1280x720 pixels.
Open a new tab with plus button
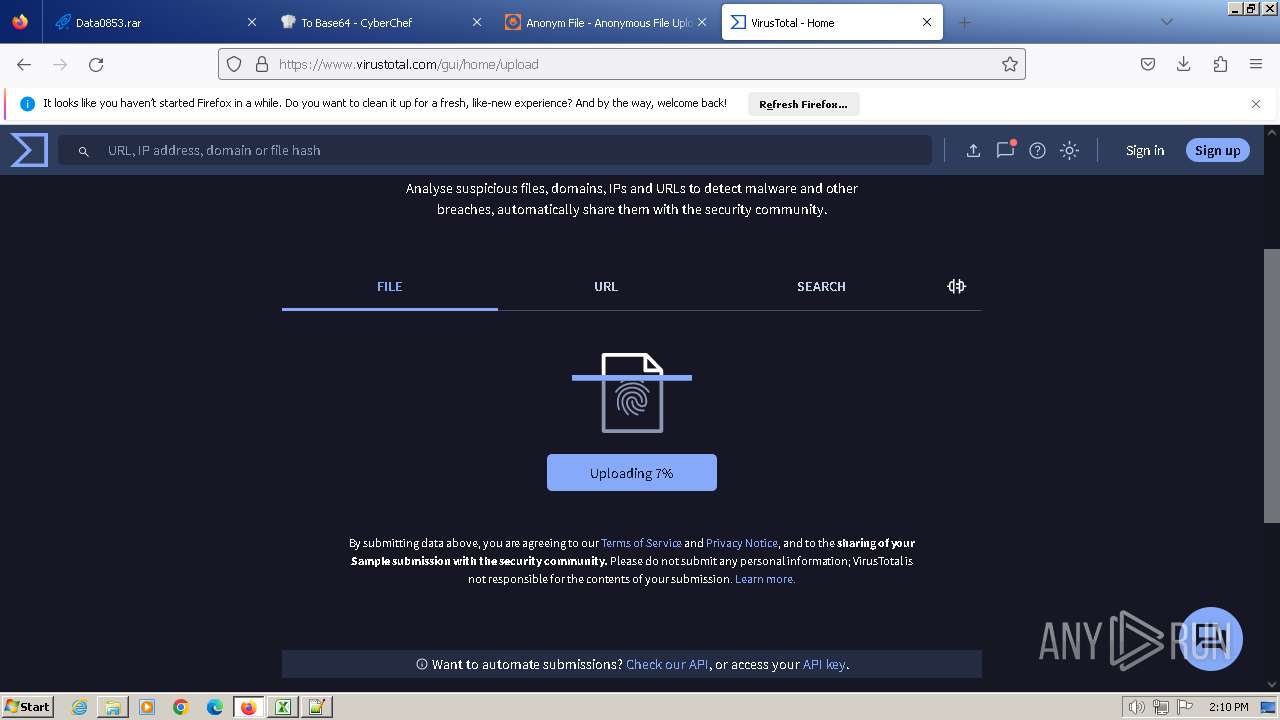964,22
